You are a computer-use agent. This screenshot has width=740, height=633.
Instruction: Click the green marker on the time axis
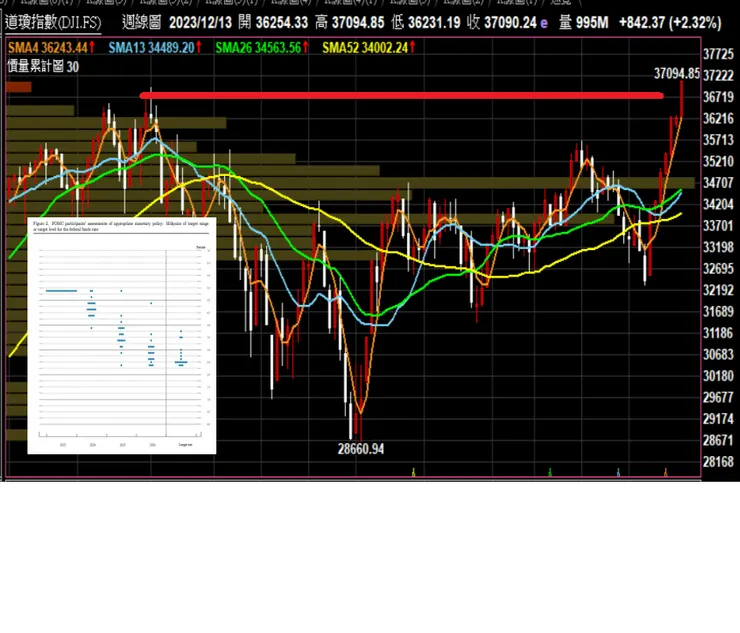coord(550,472)
